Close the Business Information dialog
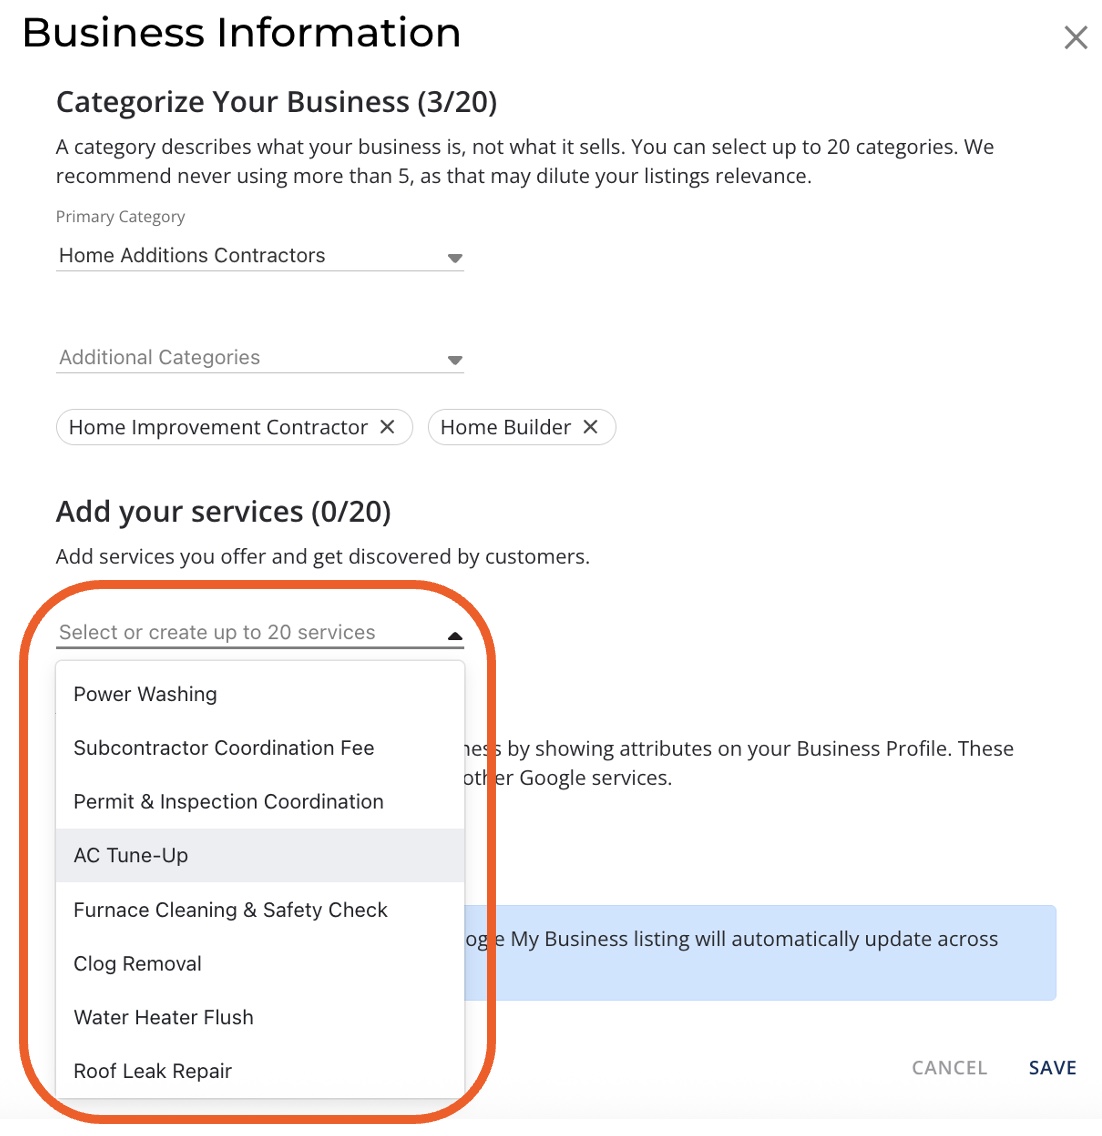Screen dimensions: 1102x1136 (x=1076, y=38)
